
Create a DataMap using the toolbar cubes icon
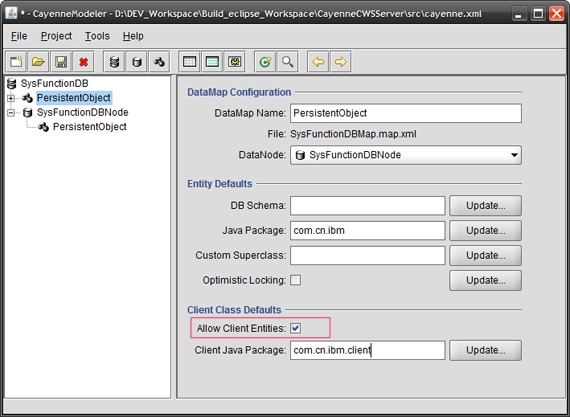click(x=159, y=62)
